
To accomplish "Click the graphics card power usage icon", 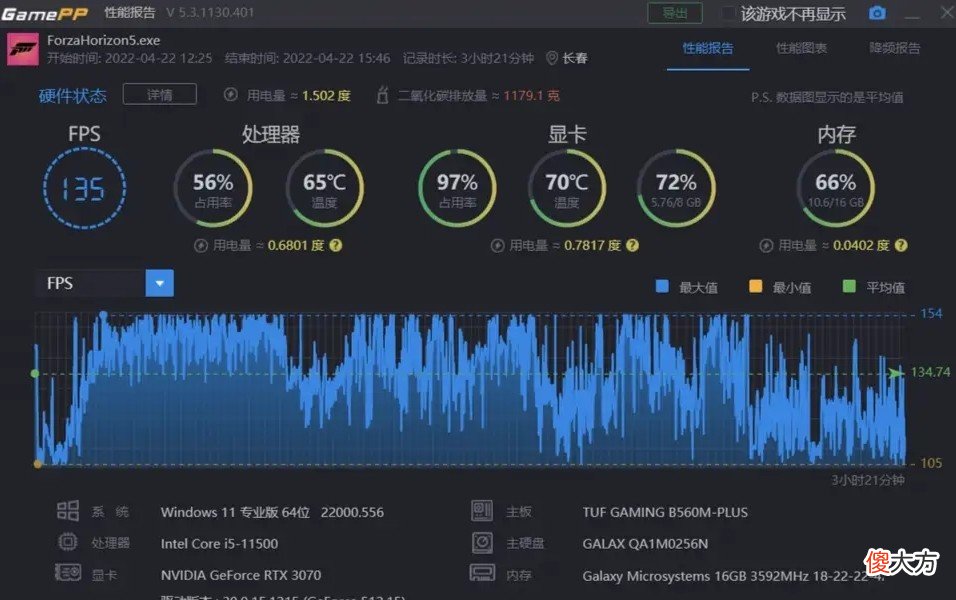I will coord(498,246).
